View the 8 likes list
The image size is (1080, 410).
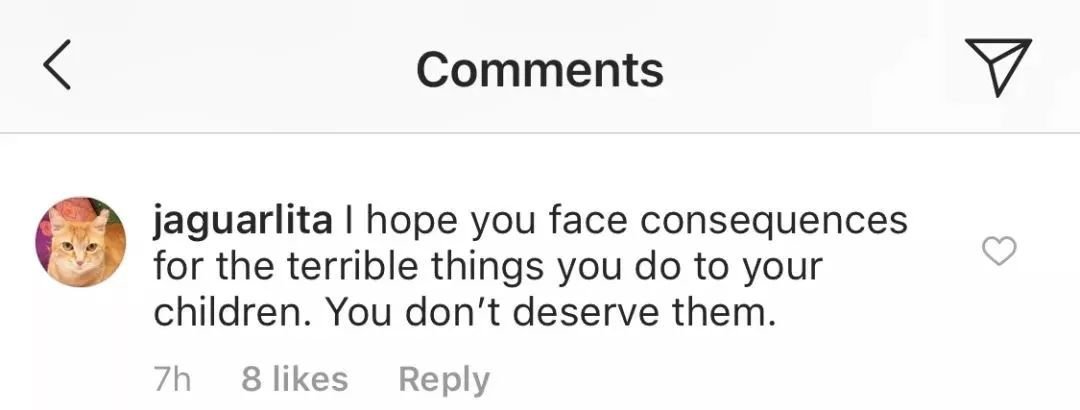pos(295,379)
